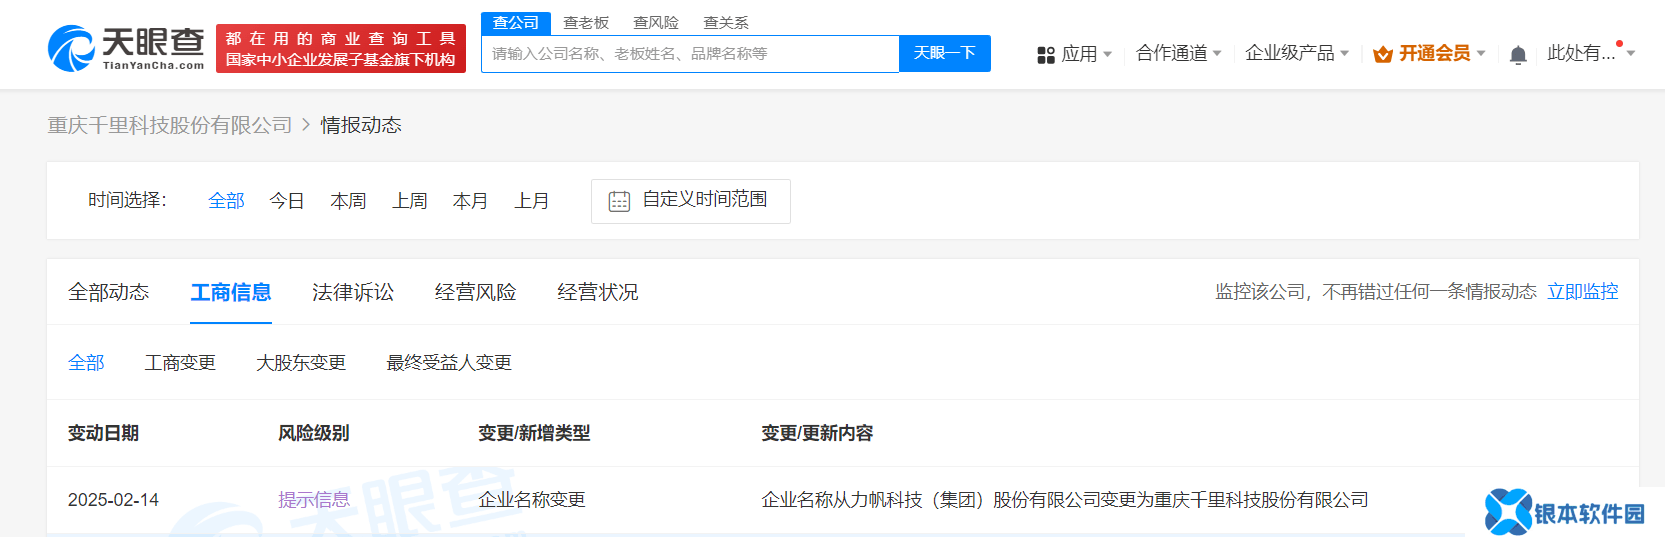This screenshot has width=1665, height=537.
Task: Click the 银本软件园 watermark logo
Action: click(x=1565, y=512)
